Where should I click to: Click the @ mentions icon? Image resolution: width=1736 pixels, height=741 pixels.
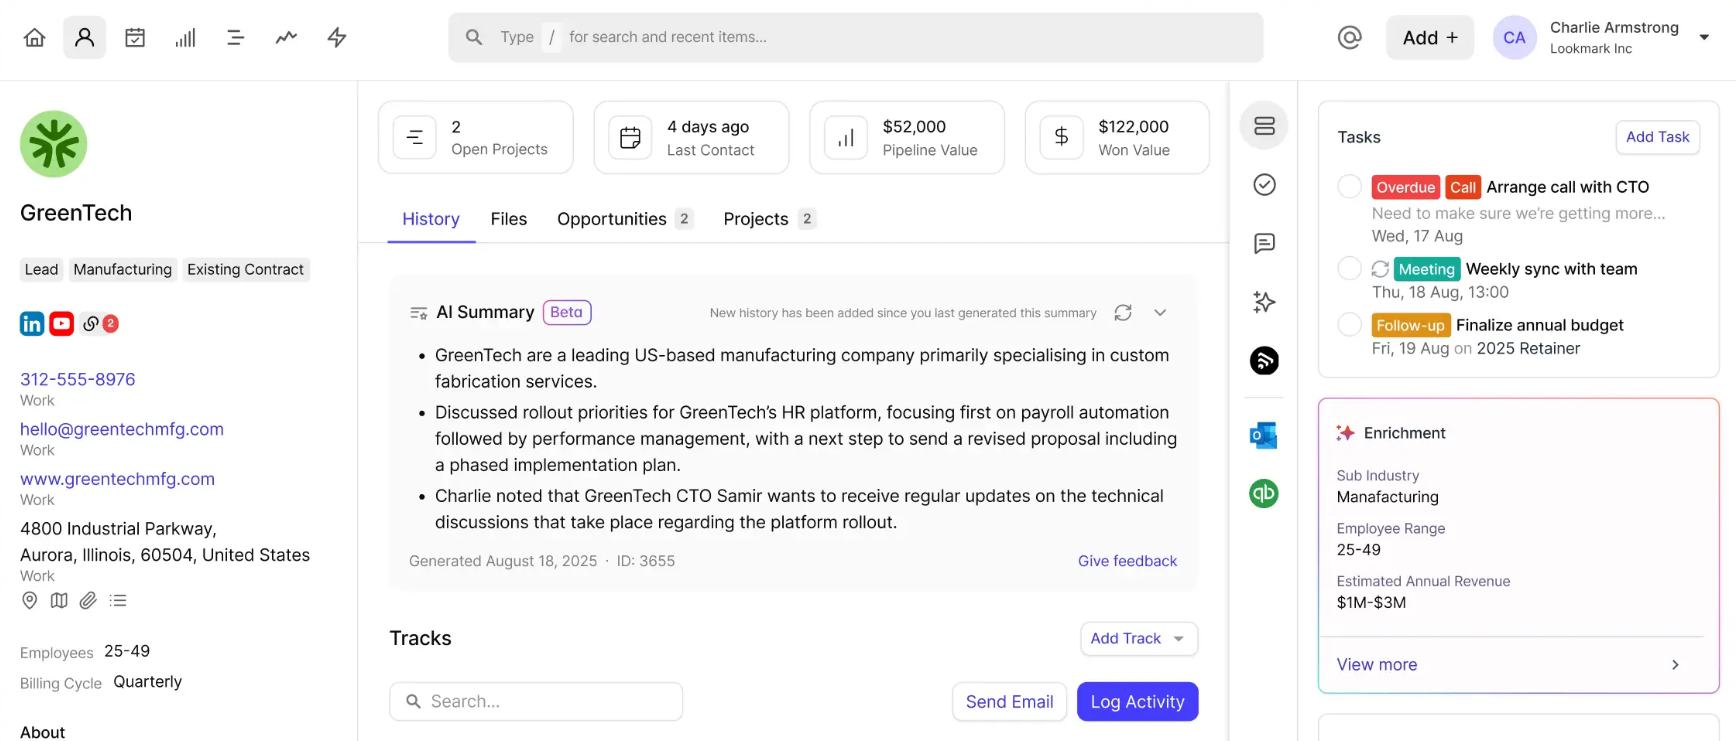(1350, 37)
